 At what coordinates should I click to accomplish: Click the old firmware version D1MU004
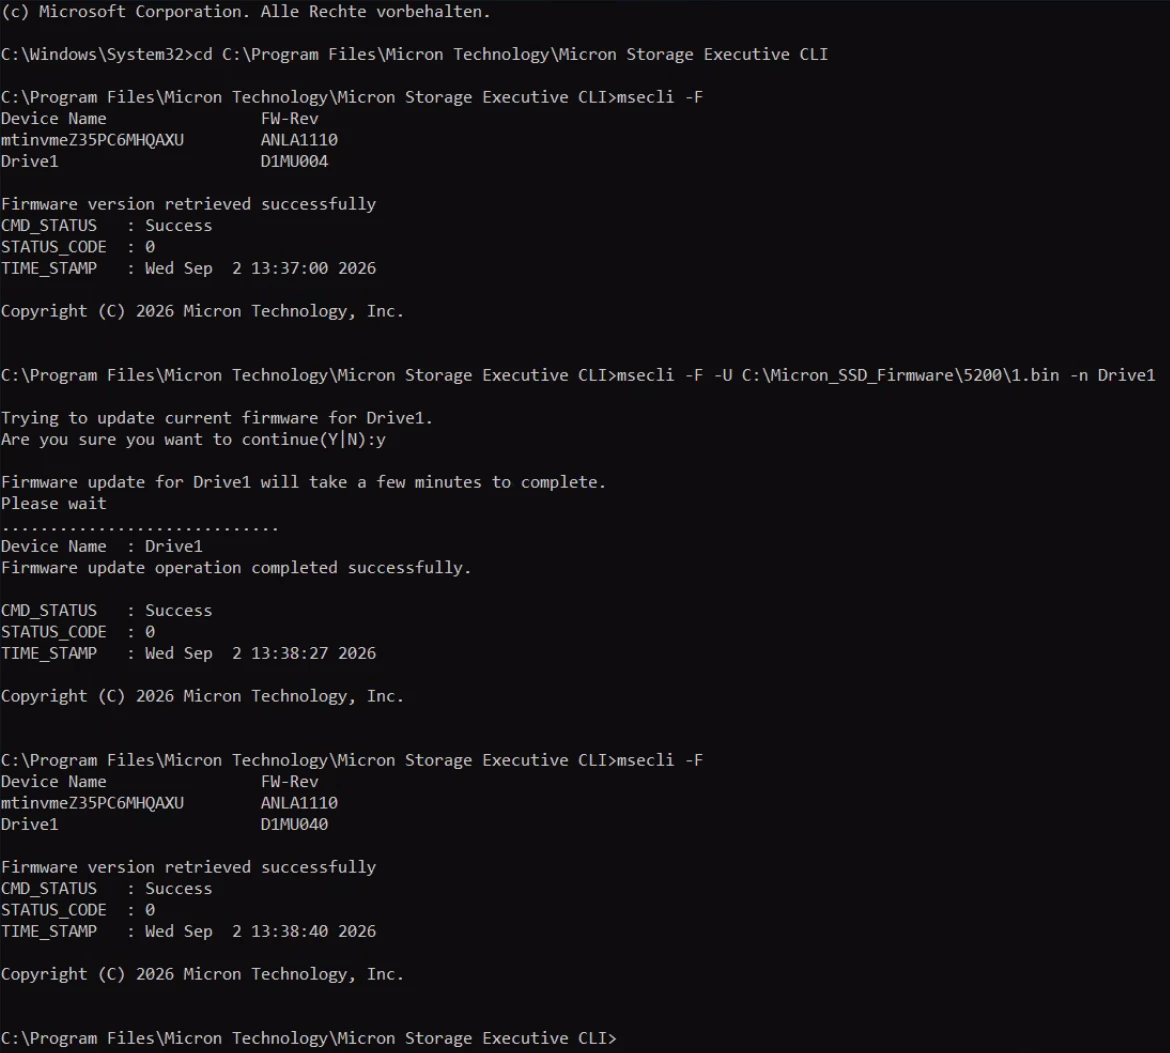point(294,161)
